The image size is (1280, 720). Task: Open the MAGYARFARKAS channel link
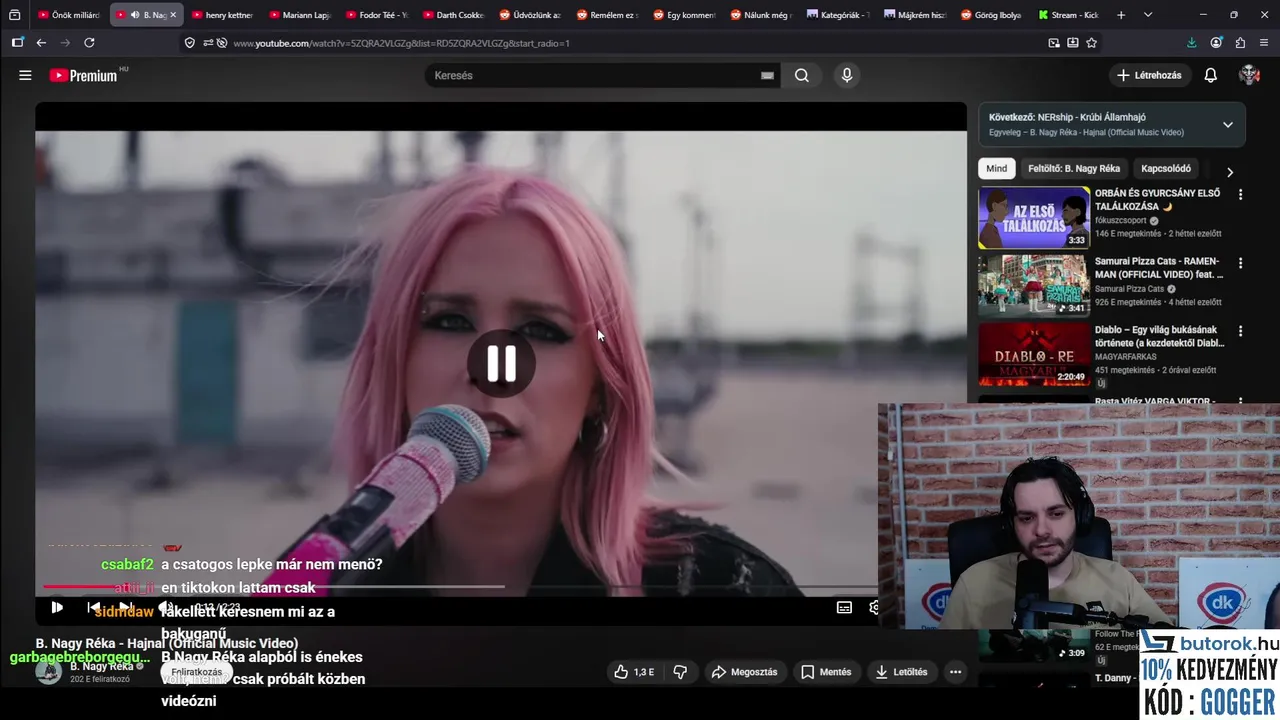coord(1126,356)
